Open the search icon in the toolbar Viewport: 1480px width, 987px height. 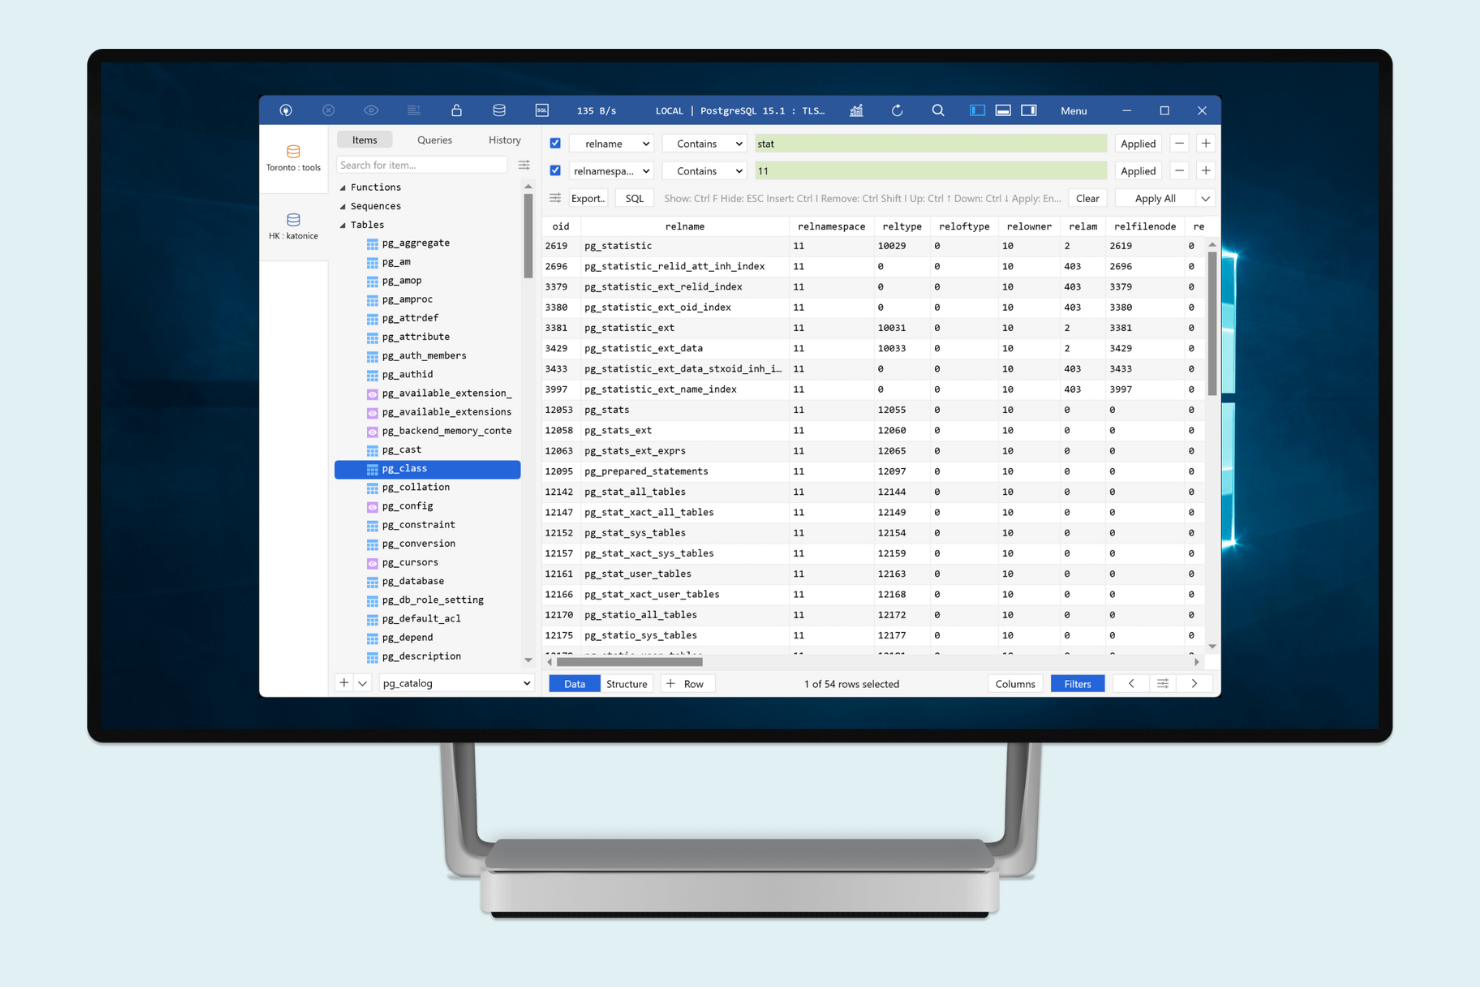938,110
